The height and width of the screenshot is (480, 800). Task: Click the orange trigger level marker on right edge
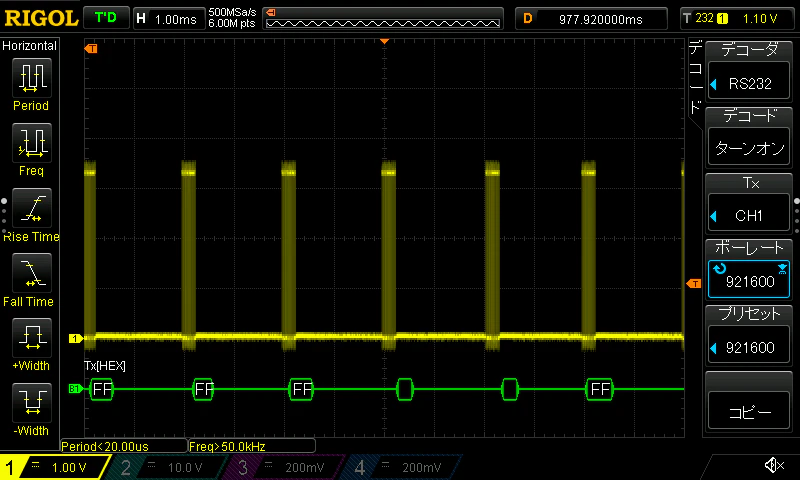pos(694,283)
